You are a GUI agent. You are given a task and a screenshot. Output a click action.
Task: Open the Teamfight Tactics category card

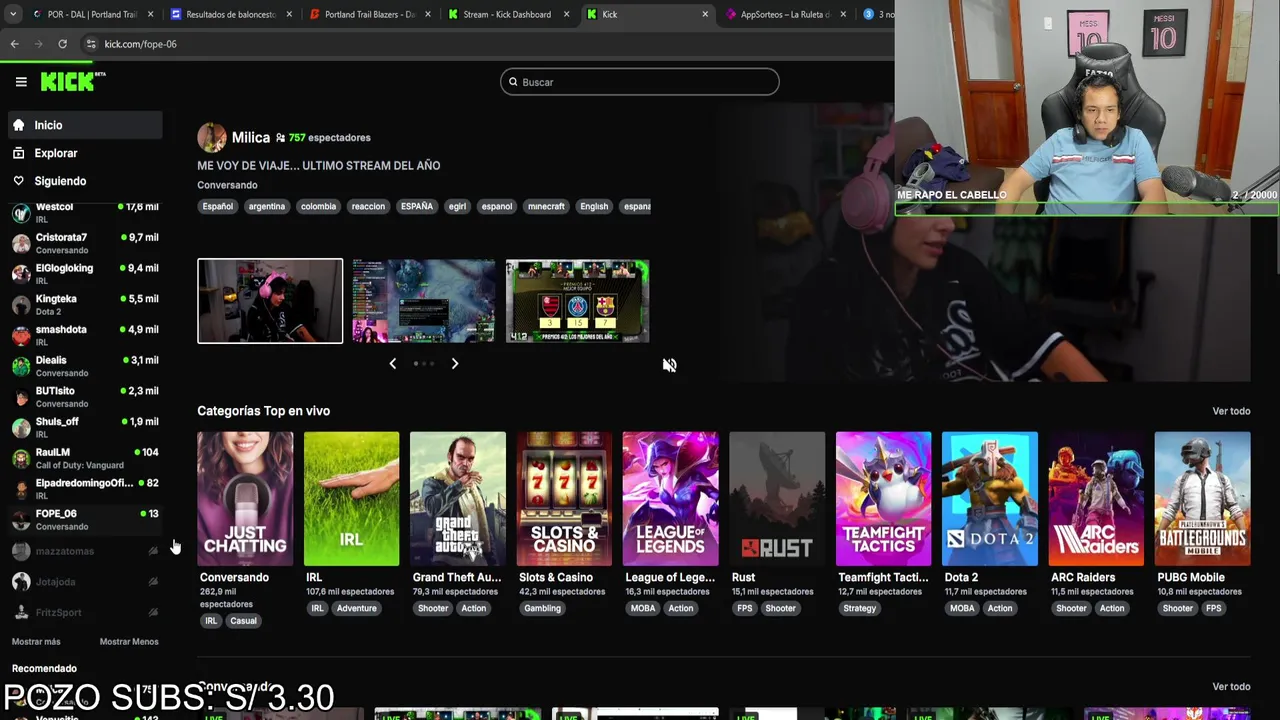click(x=883, y=499)
